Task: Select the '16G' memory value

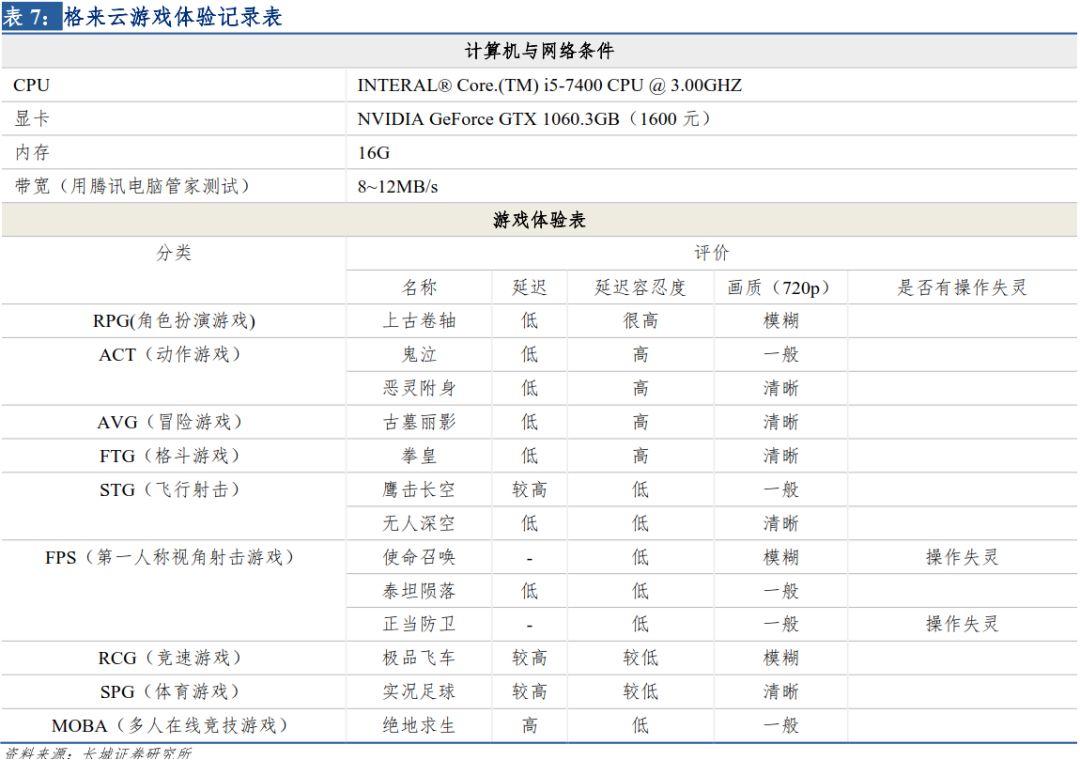Action: click(373, 153)
